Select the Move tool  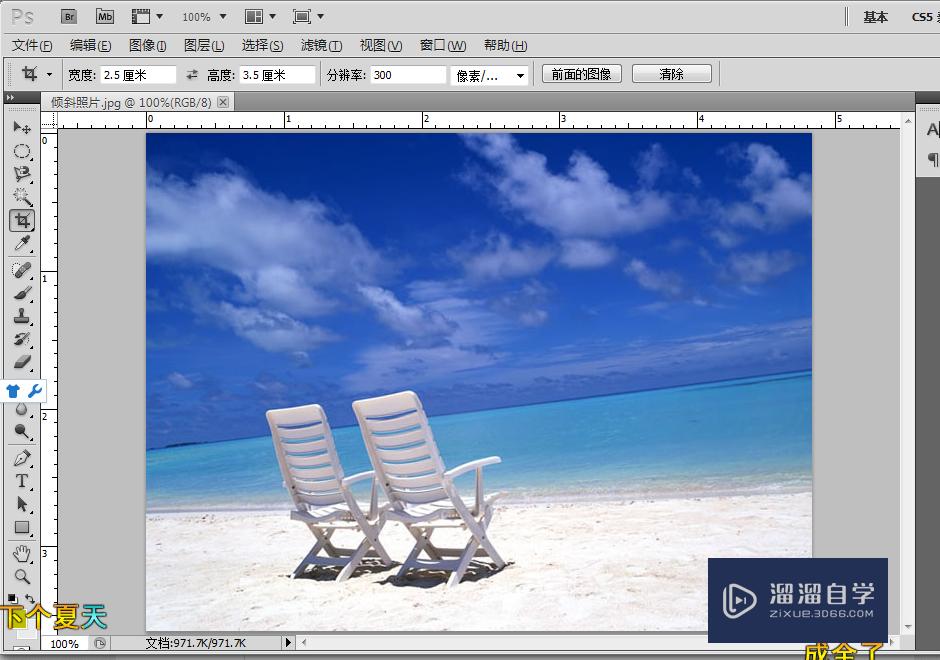coord(22,128)
